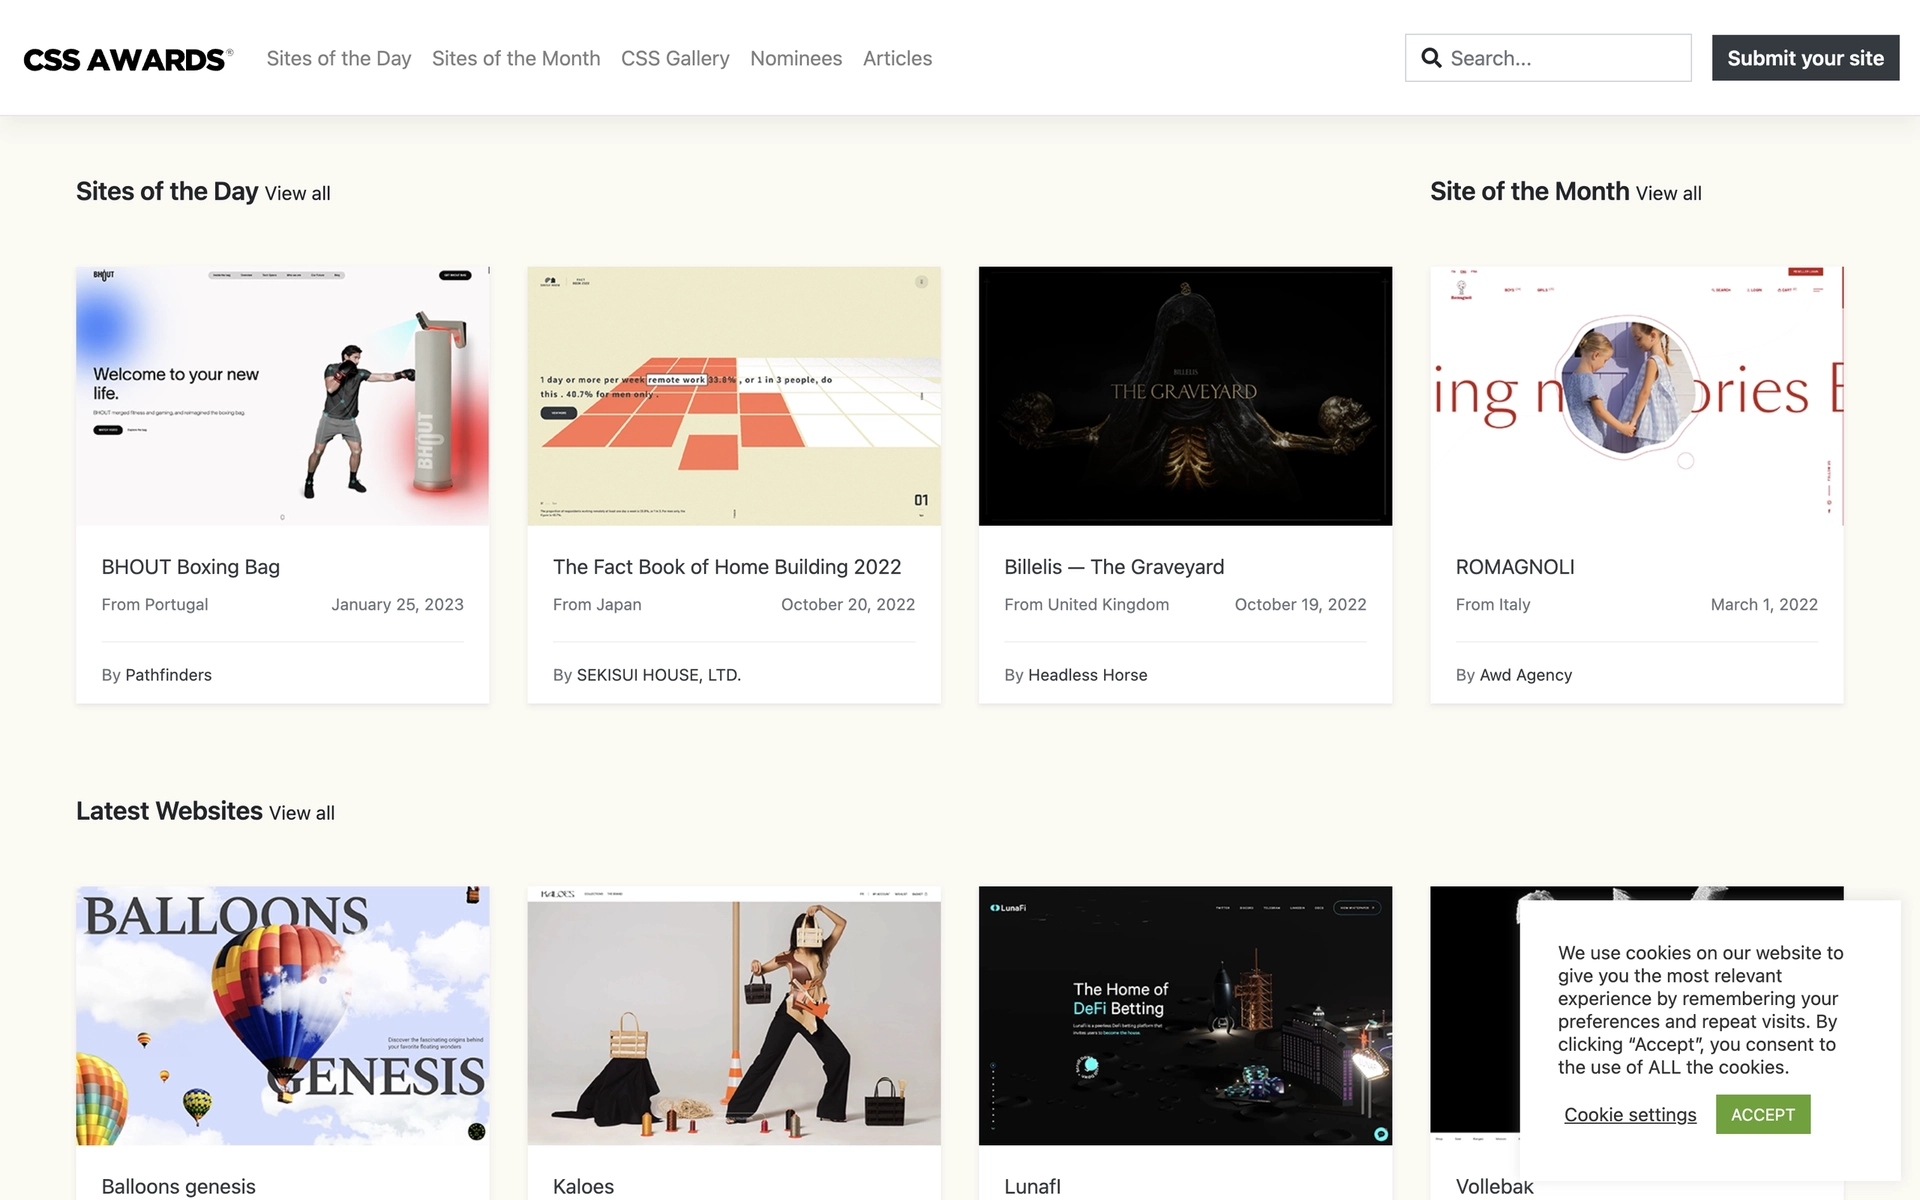Image resolution: width=1920 pixels, height=1200 pixels.
Task: Click 'From Portugal' text
Action: (155, 605)
